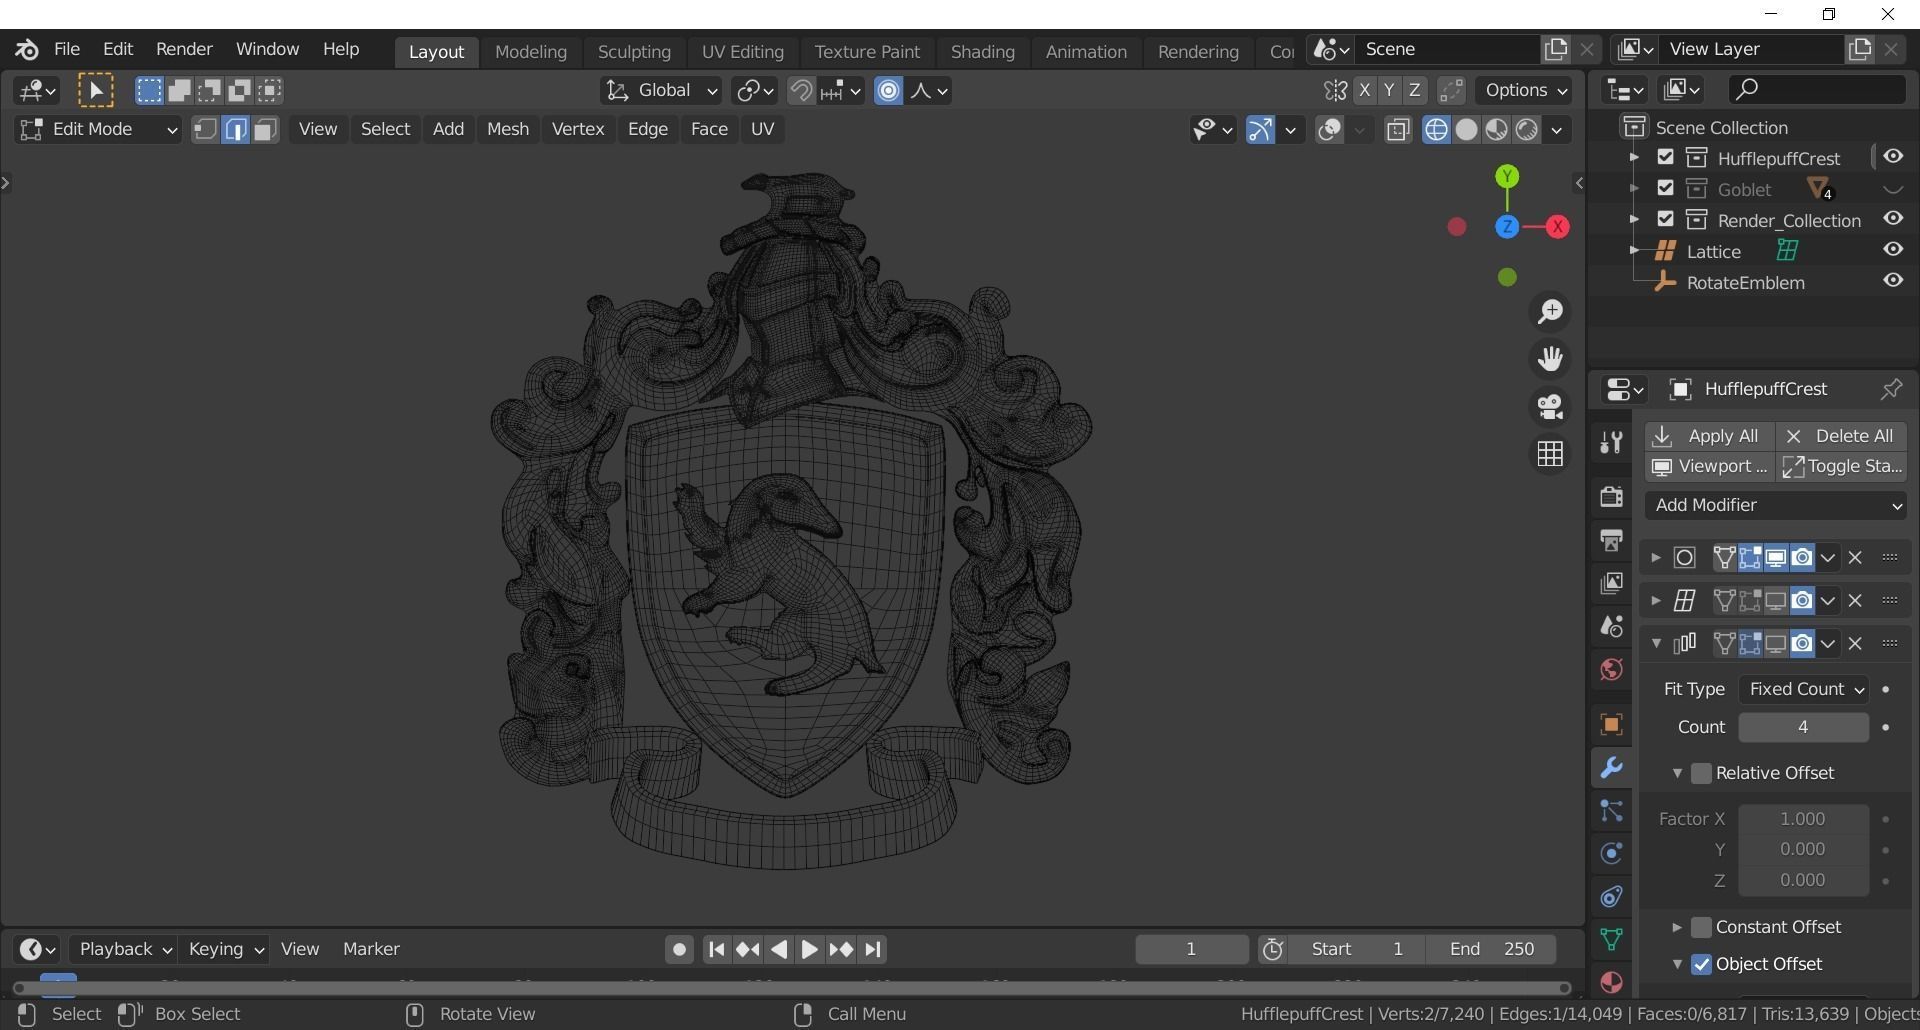Screen dimensions: 1920x1030
Task: Click the zoom viewport magnifier icon
Action: point(1550,312)
